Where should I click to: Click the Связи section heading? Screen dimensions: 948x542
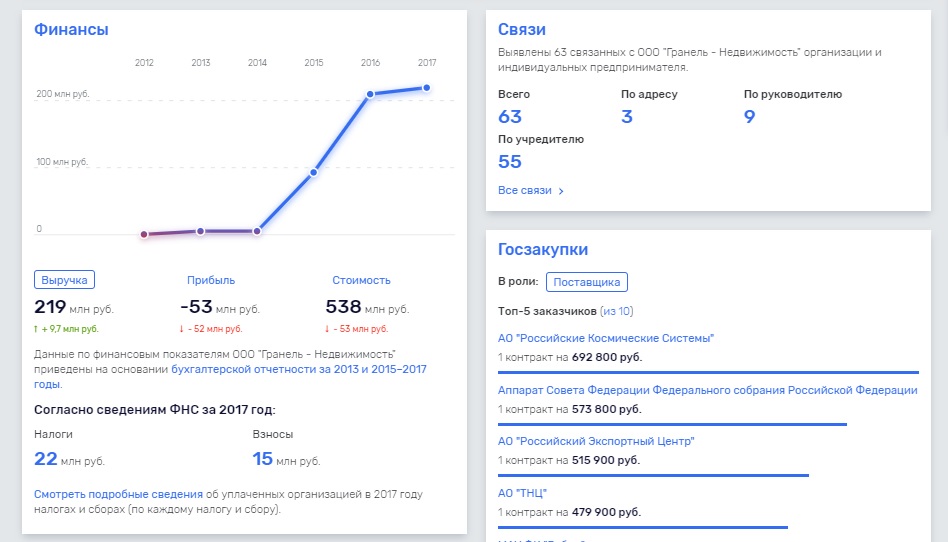coord(522,30)
